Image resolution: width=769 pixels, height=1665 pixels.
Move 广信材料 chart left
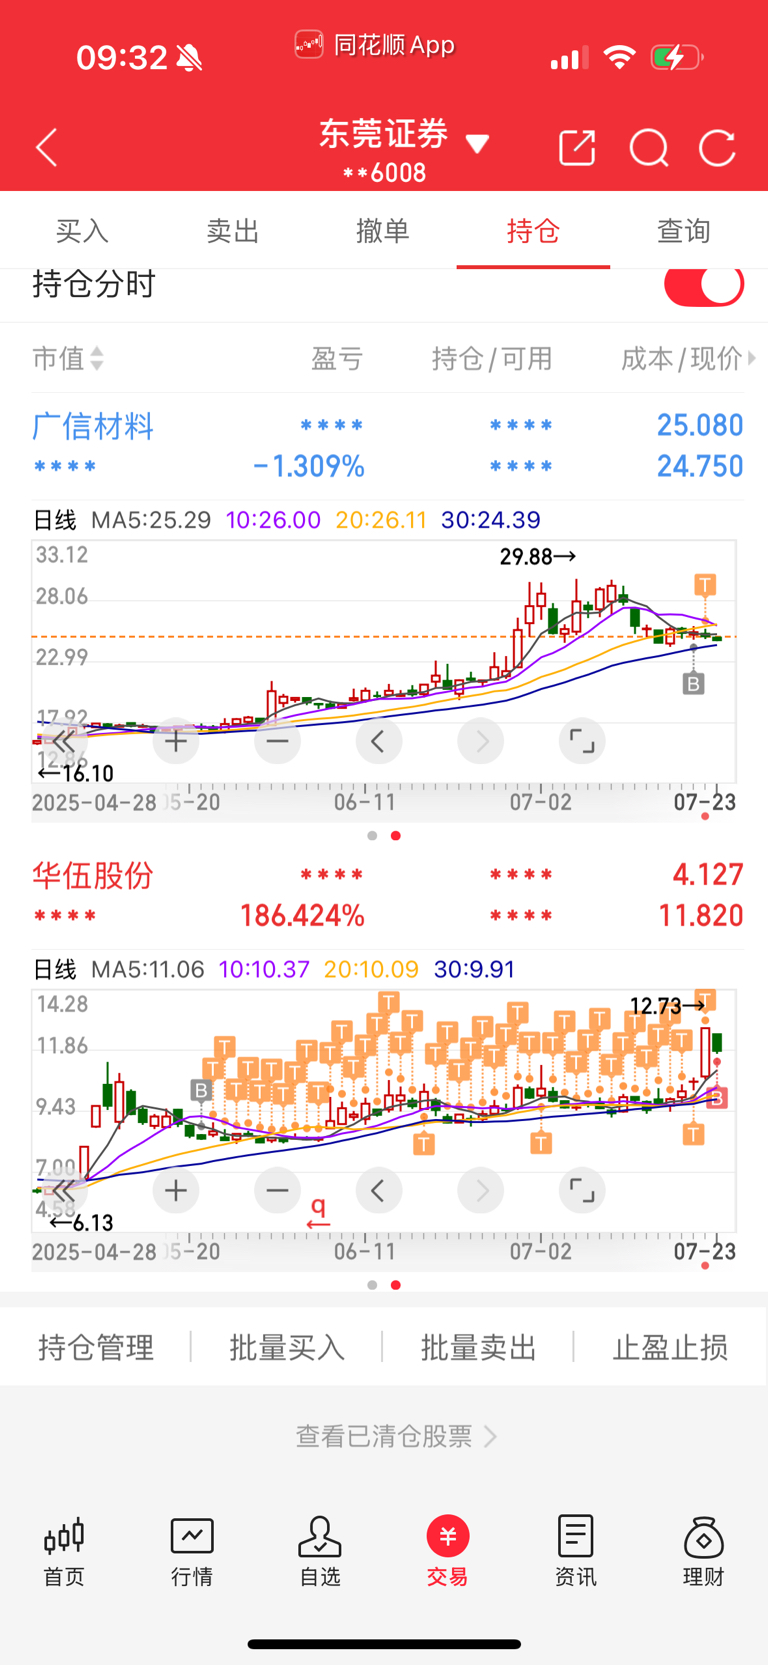tap(379, 741)
